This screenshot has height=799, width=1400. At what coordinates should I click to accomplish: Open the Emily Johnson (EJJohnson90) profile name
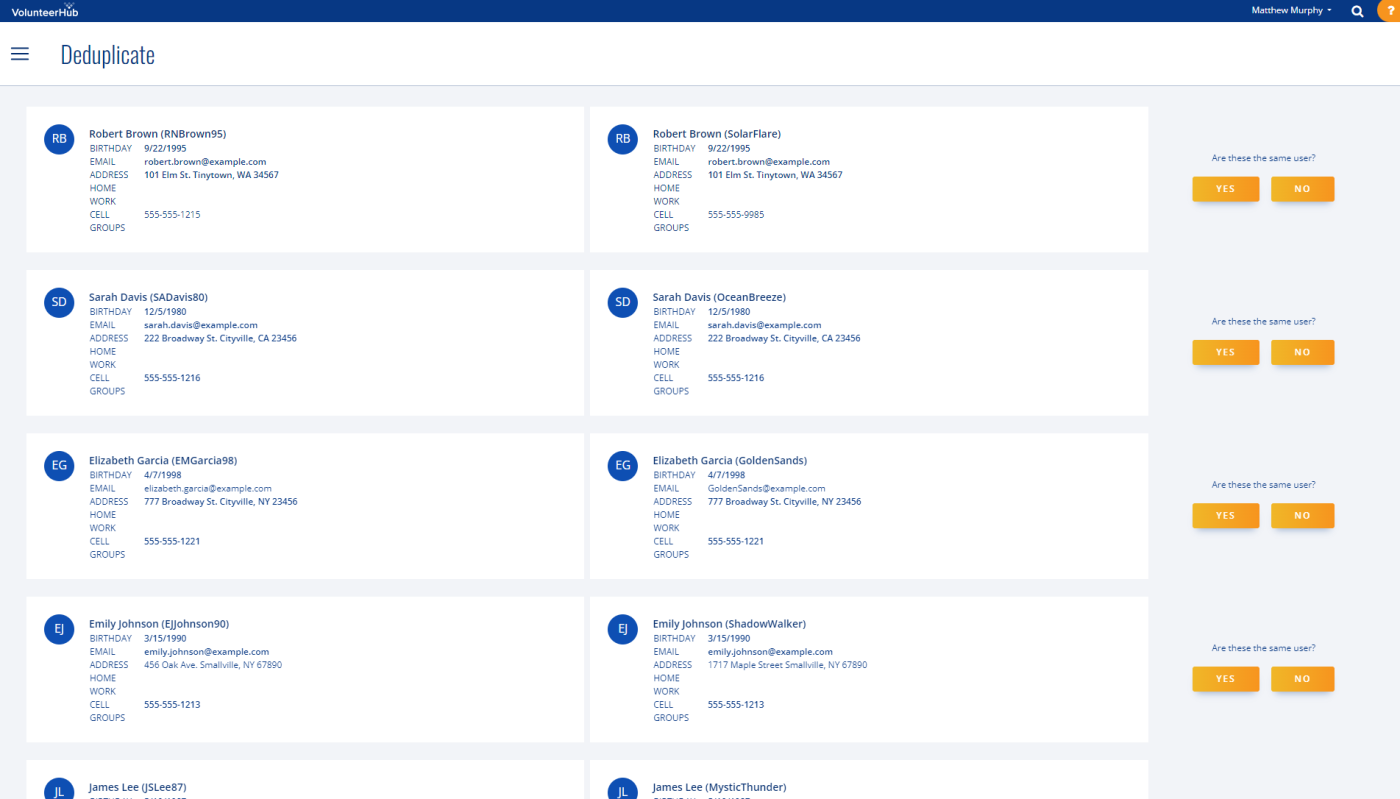tap(159, 624)
